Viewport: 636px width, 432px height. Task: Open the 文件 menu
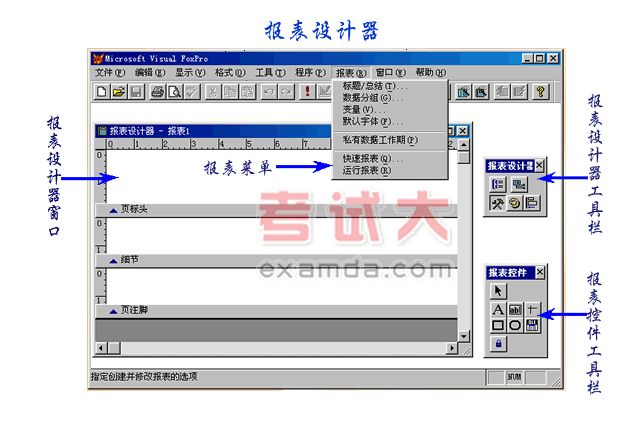(x=110, y=73)
